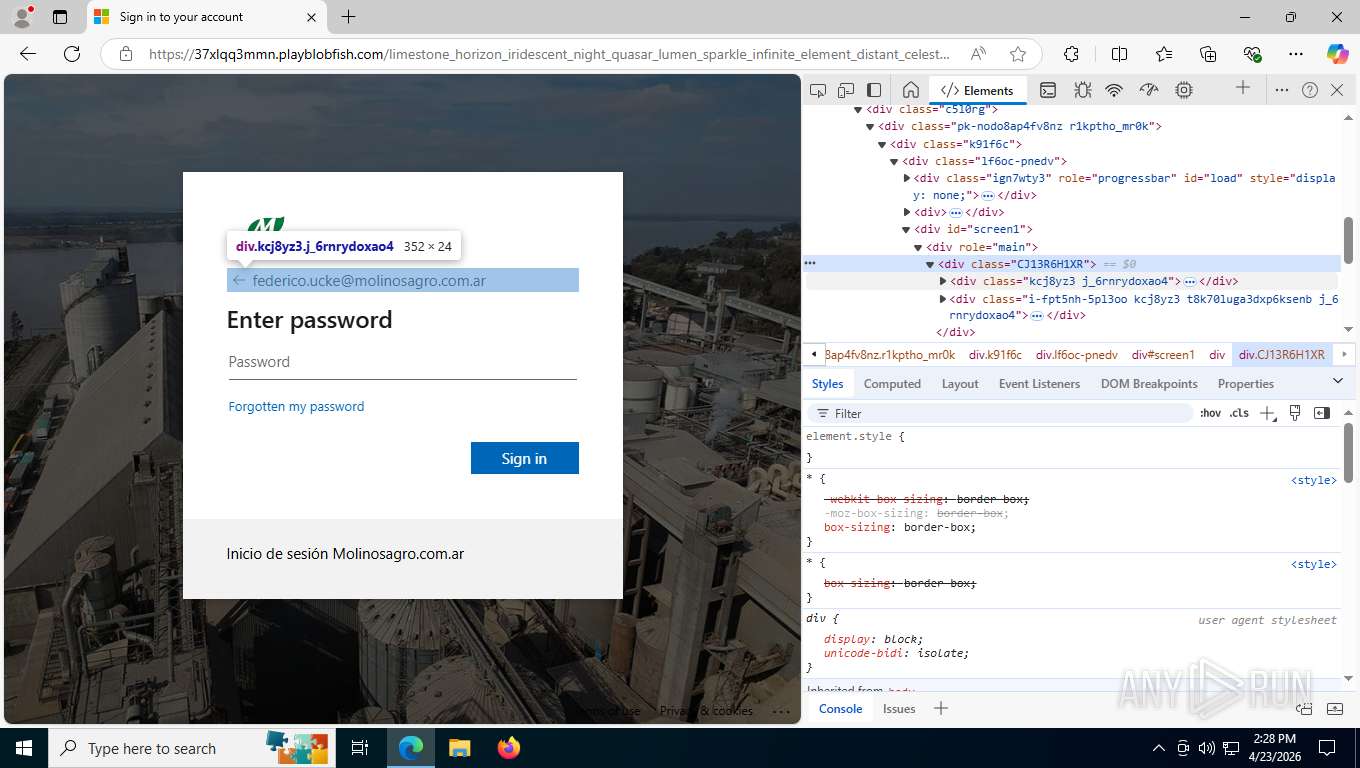Open DevTools help question mark
1360x768 pixels.
[1310, 90]
